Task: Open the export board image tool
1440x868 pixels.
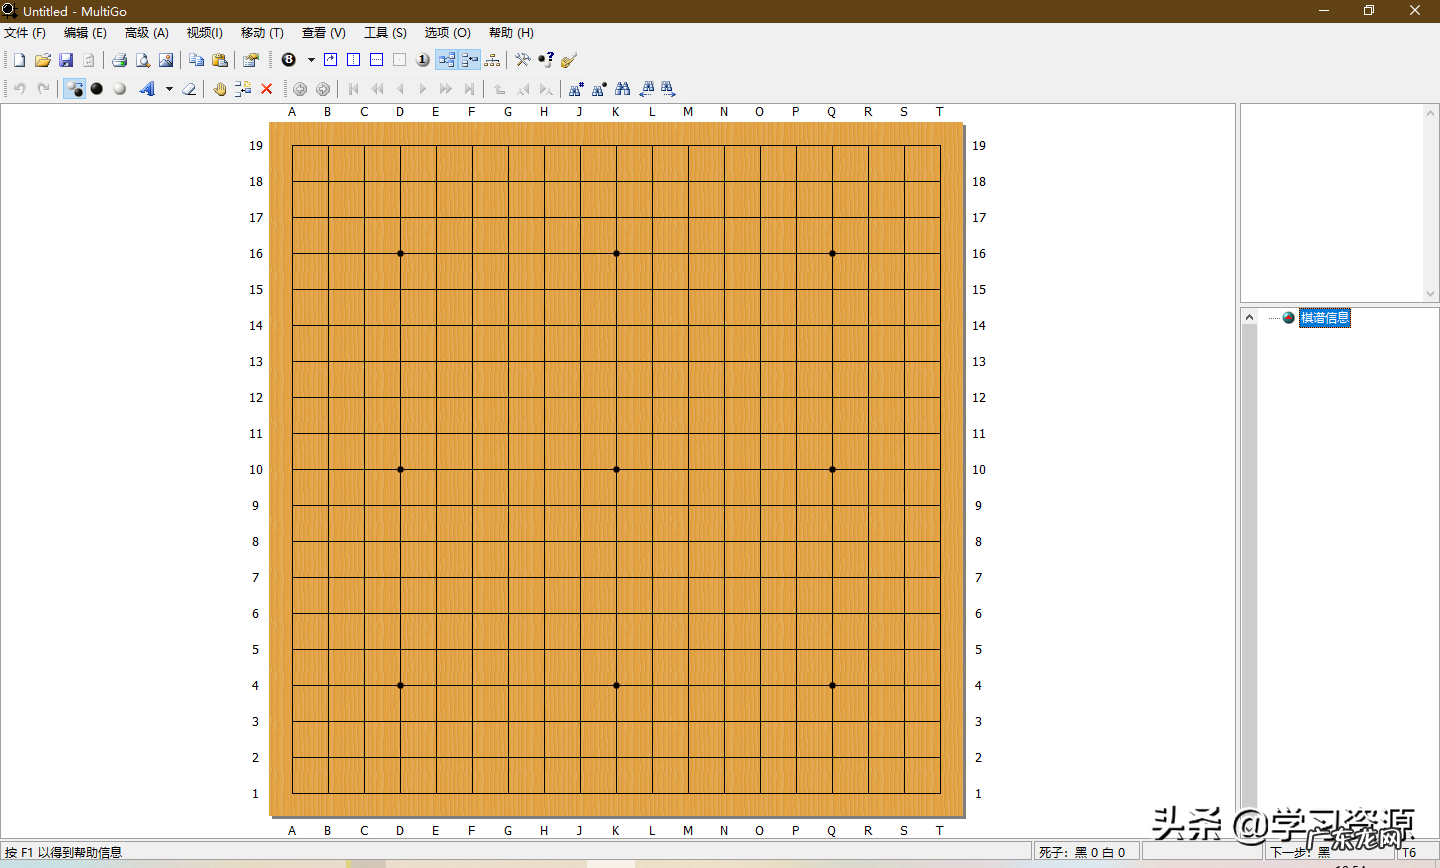Action: coord(165,59)
